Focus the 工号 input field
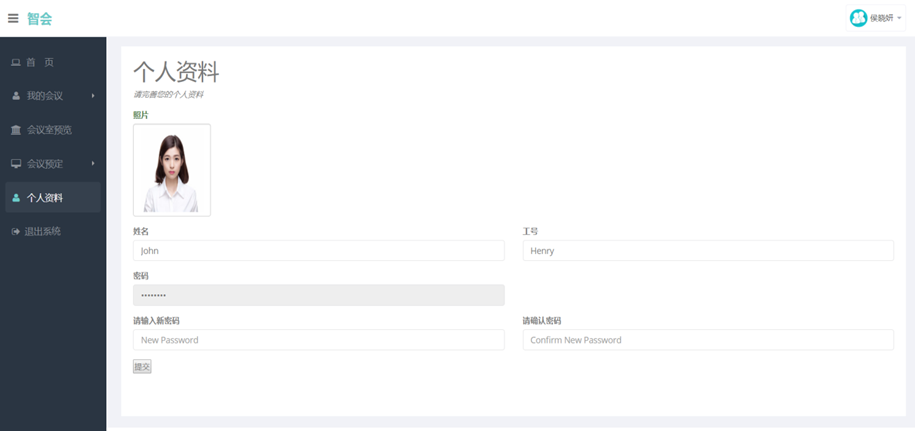 pyautogui.click(x=708, y=251)
